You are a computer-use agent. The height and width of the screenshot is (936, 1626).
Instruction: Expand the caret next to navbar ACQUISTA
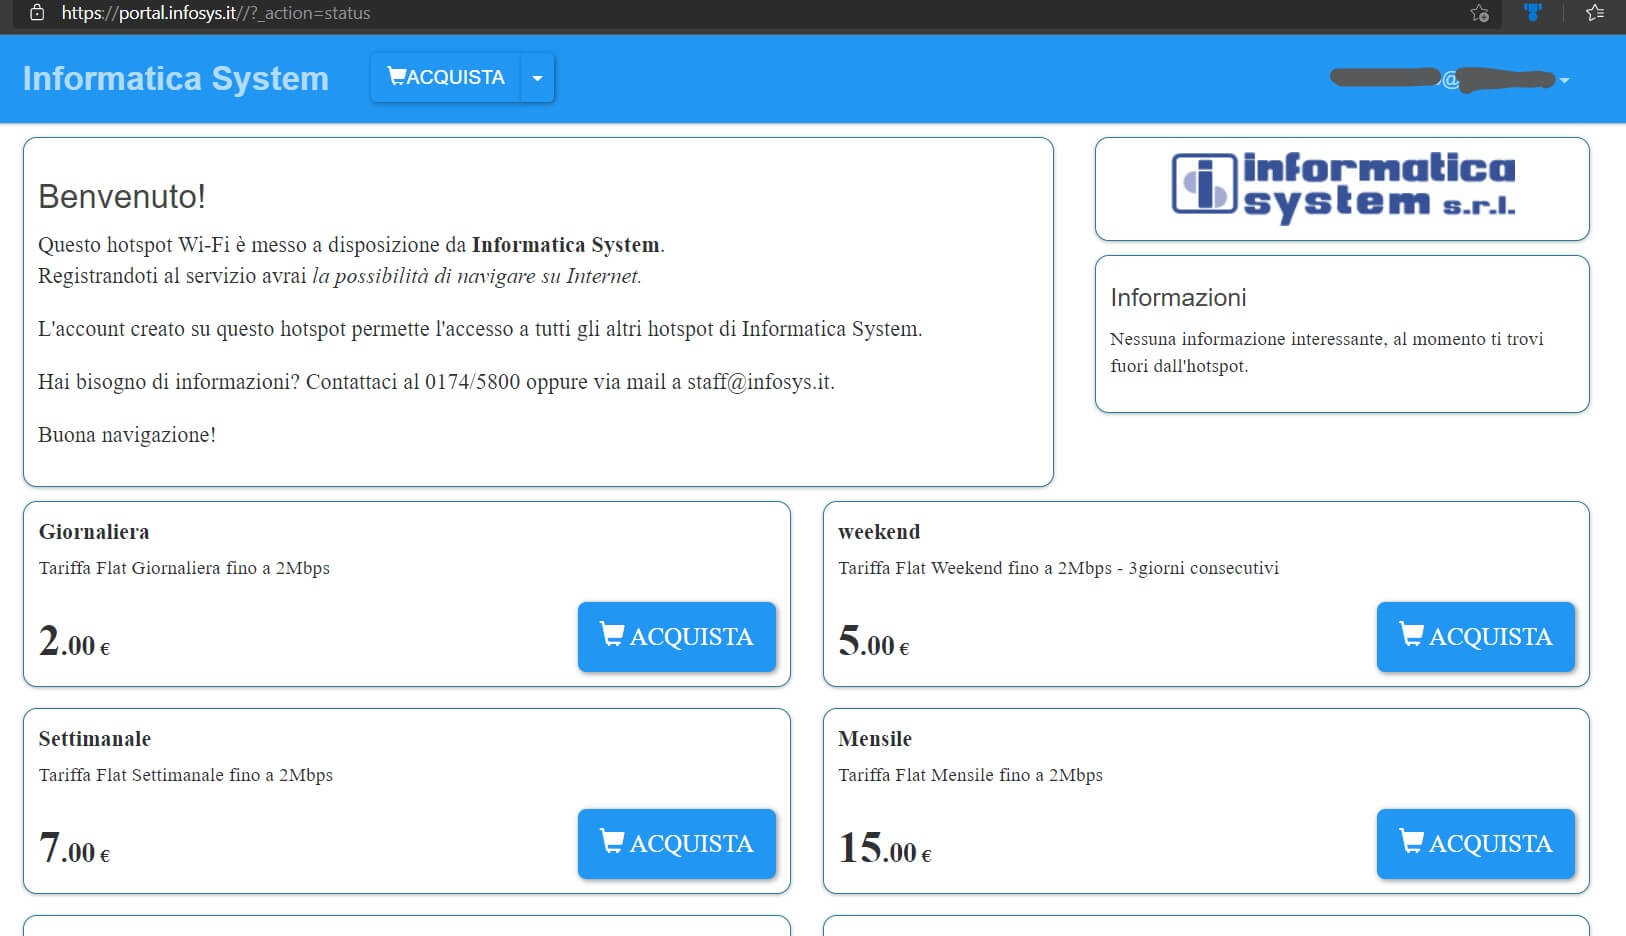(537, 78)
